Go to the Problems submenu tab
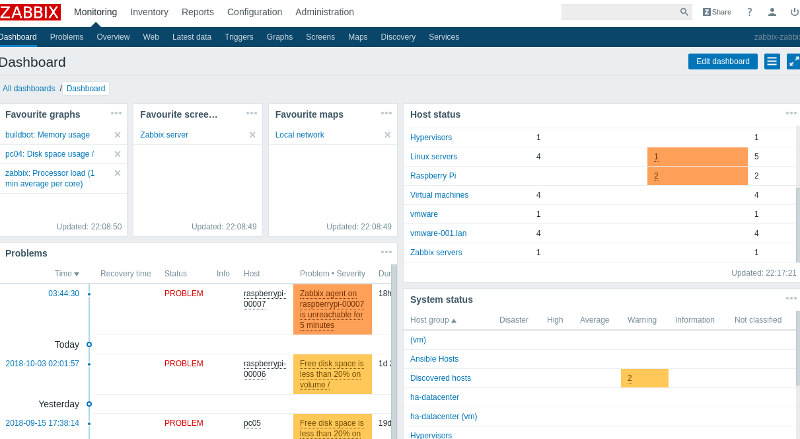The height and width of the screenshot is (439, 800). tap(66, 37)
